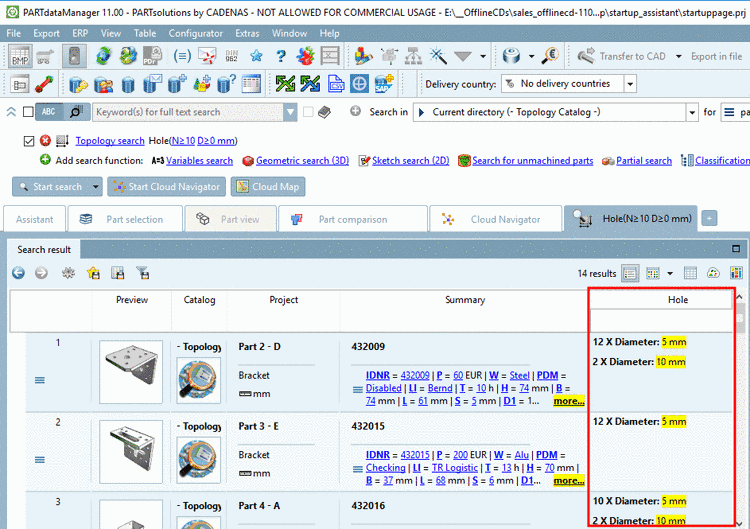Click the database with users icon
750x529 pixels.
click(103, 84)
